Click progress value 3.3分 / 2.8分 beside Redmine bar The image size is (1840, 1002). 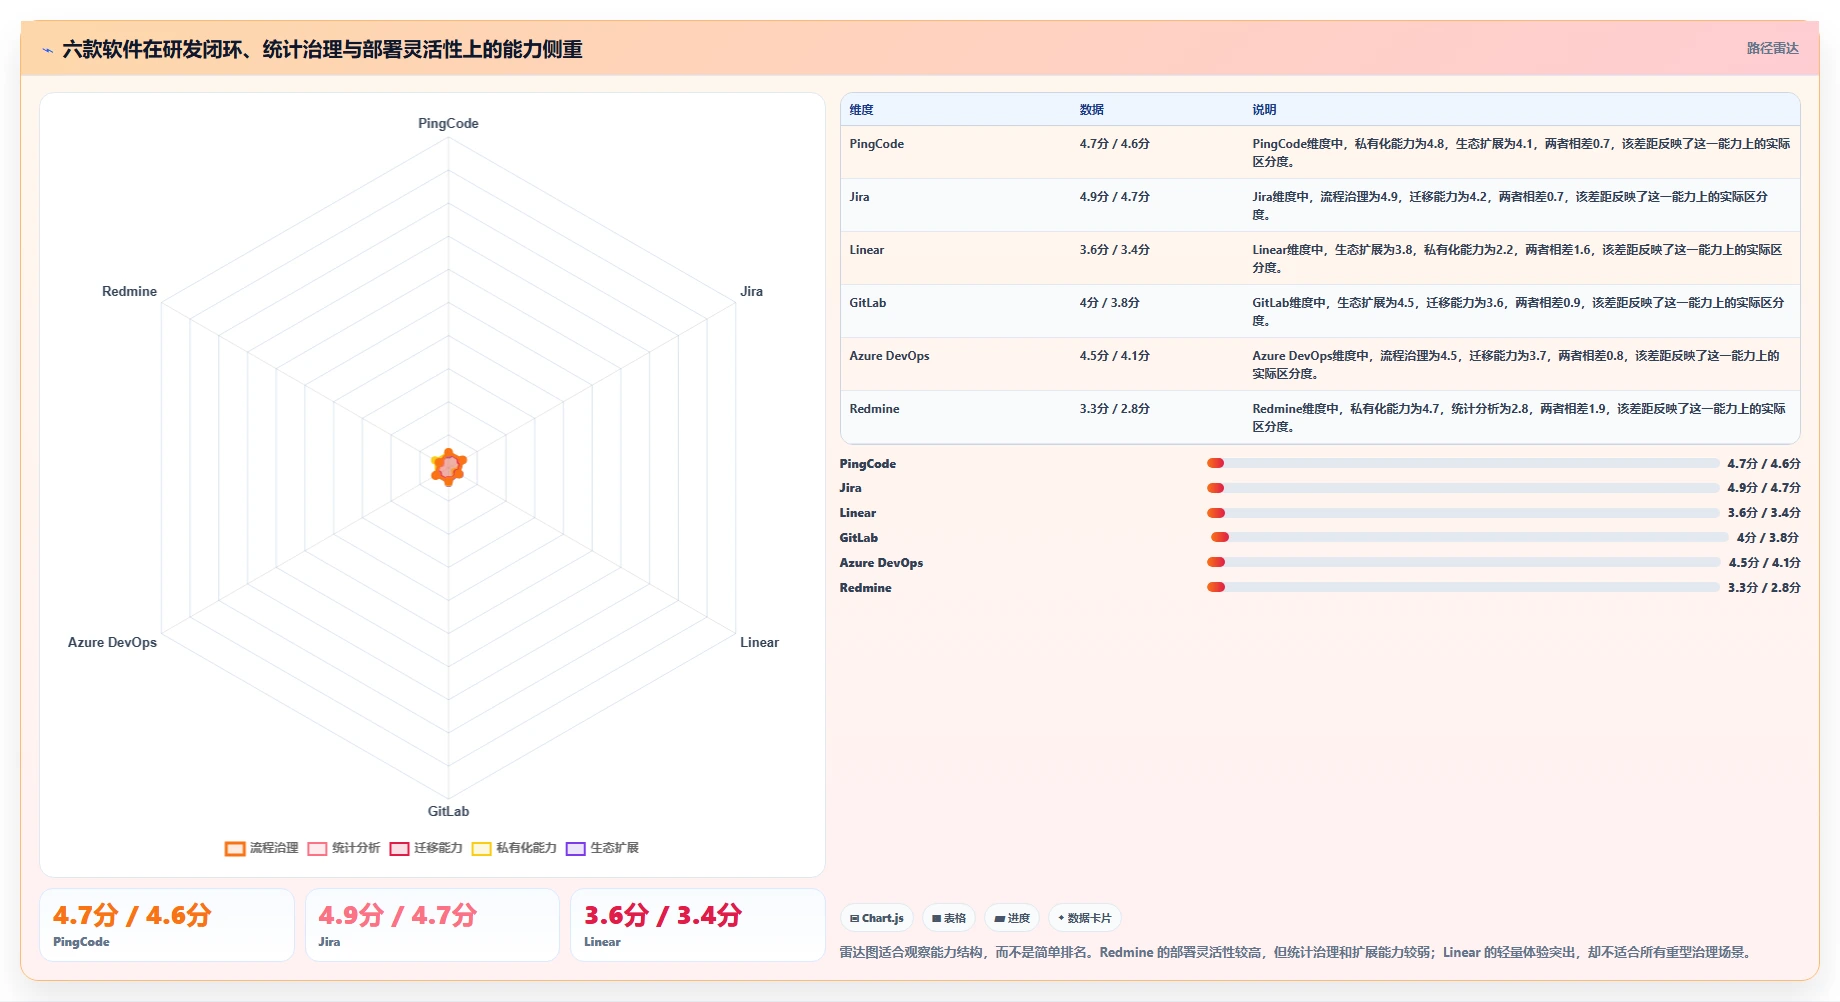point(1764,588)
